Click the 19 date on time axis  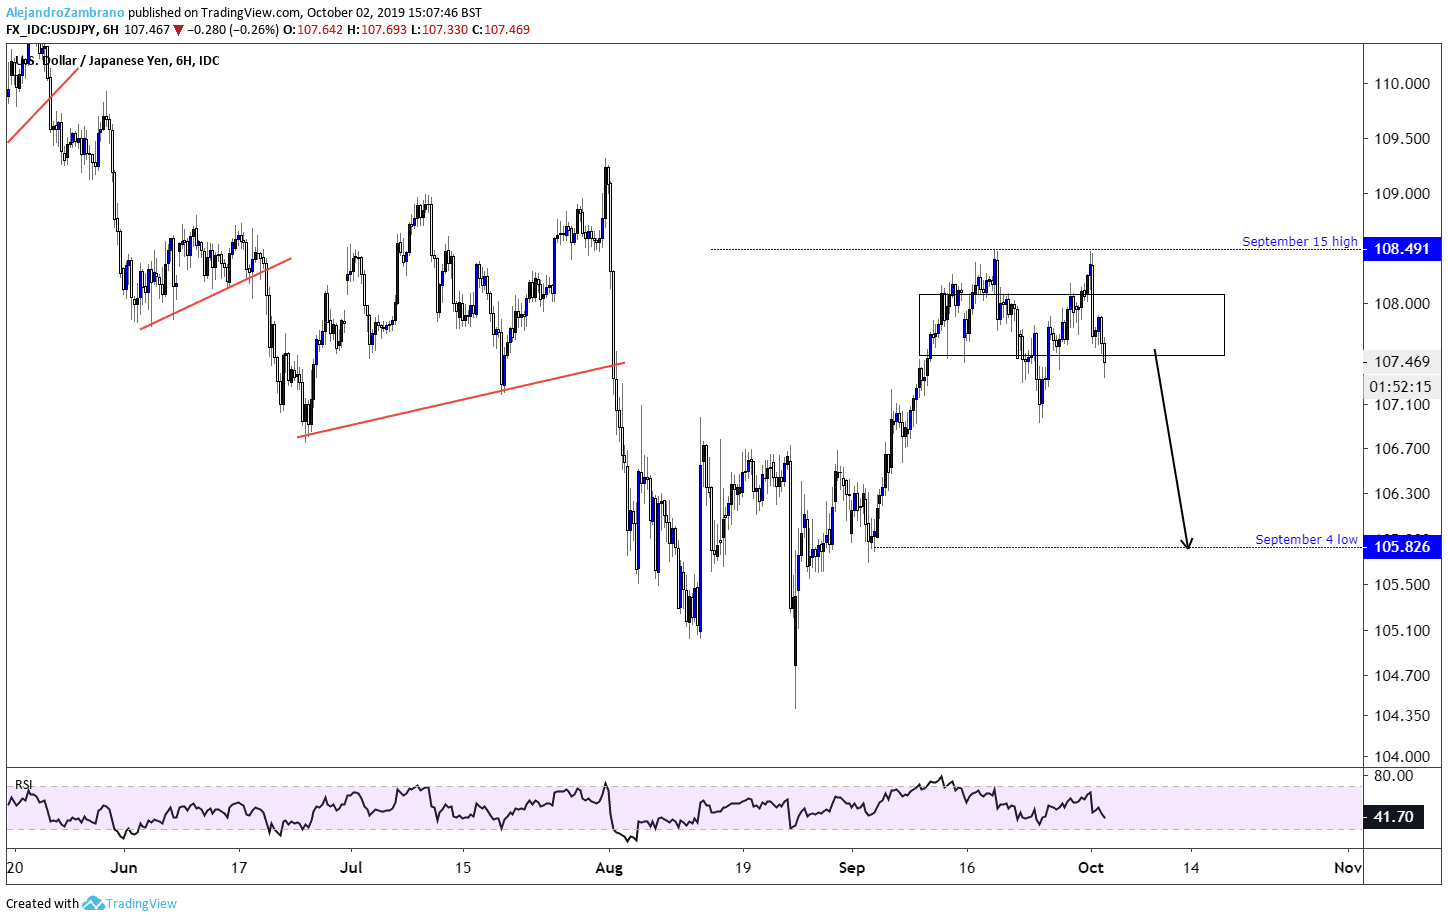743,867
